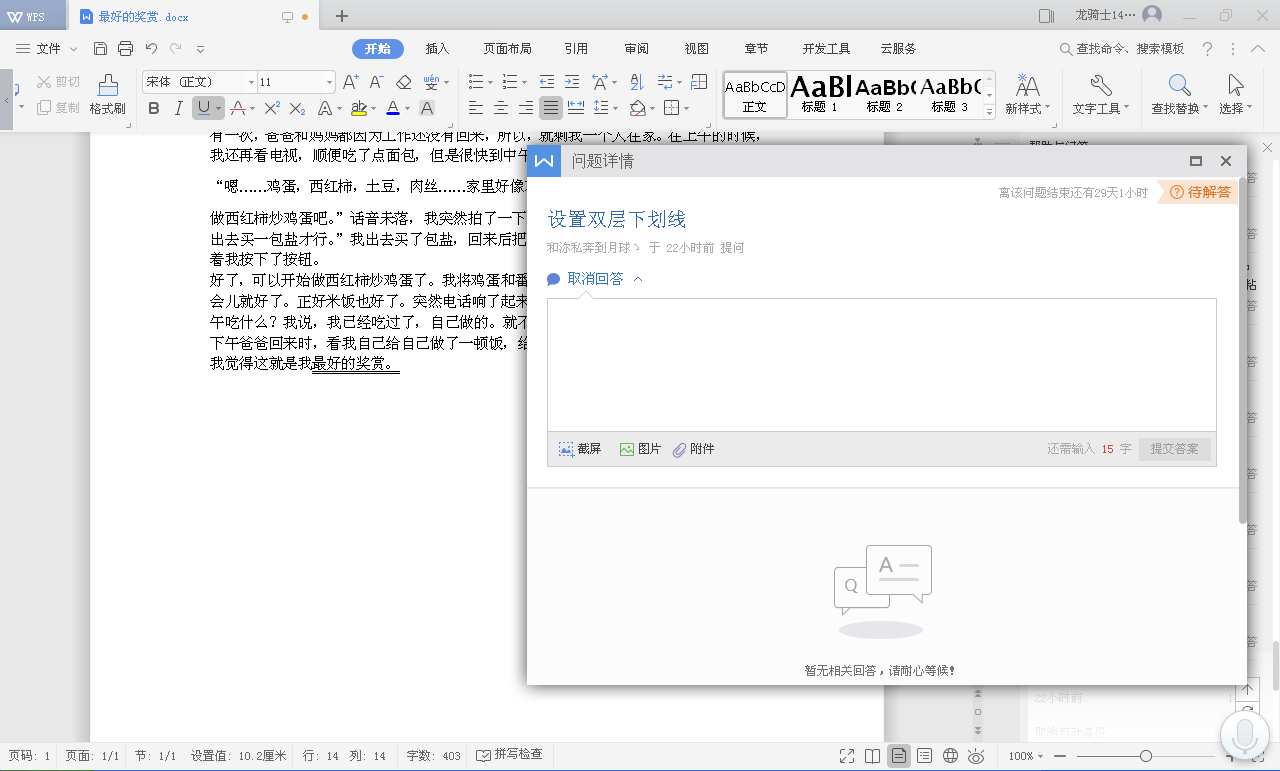This screenshot has height=771, width=1280.
Task: Click the Format Painter (格式刷) tool
Action: click(x=107, y=95)
